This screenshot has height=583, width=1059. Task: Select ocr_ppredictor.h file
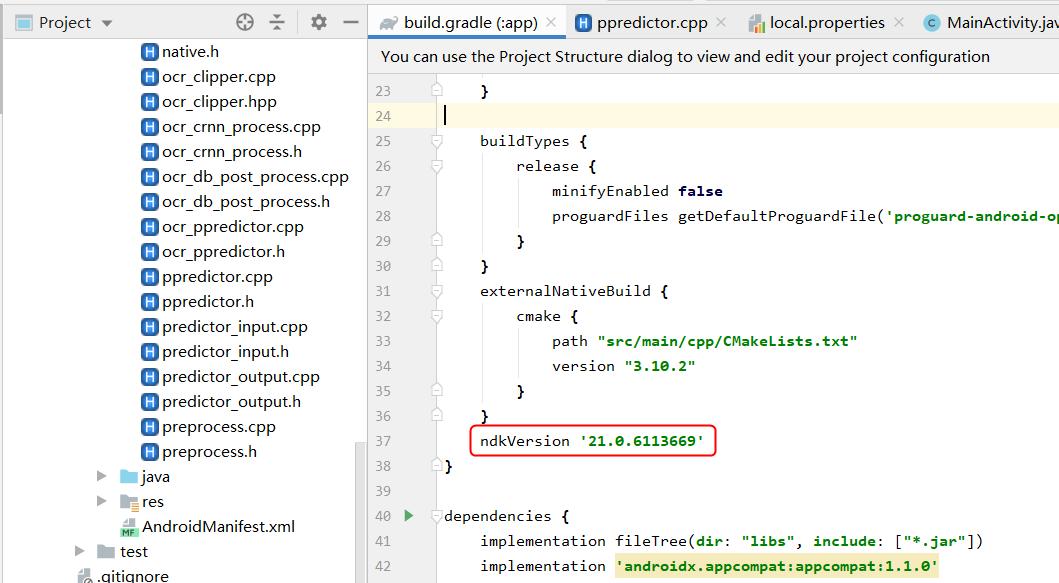pos(223,252)
